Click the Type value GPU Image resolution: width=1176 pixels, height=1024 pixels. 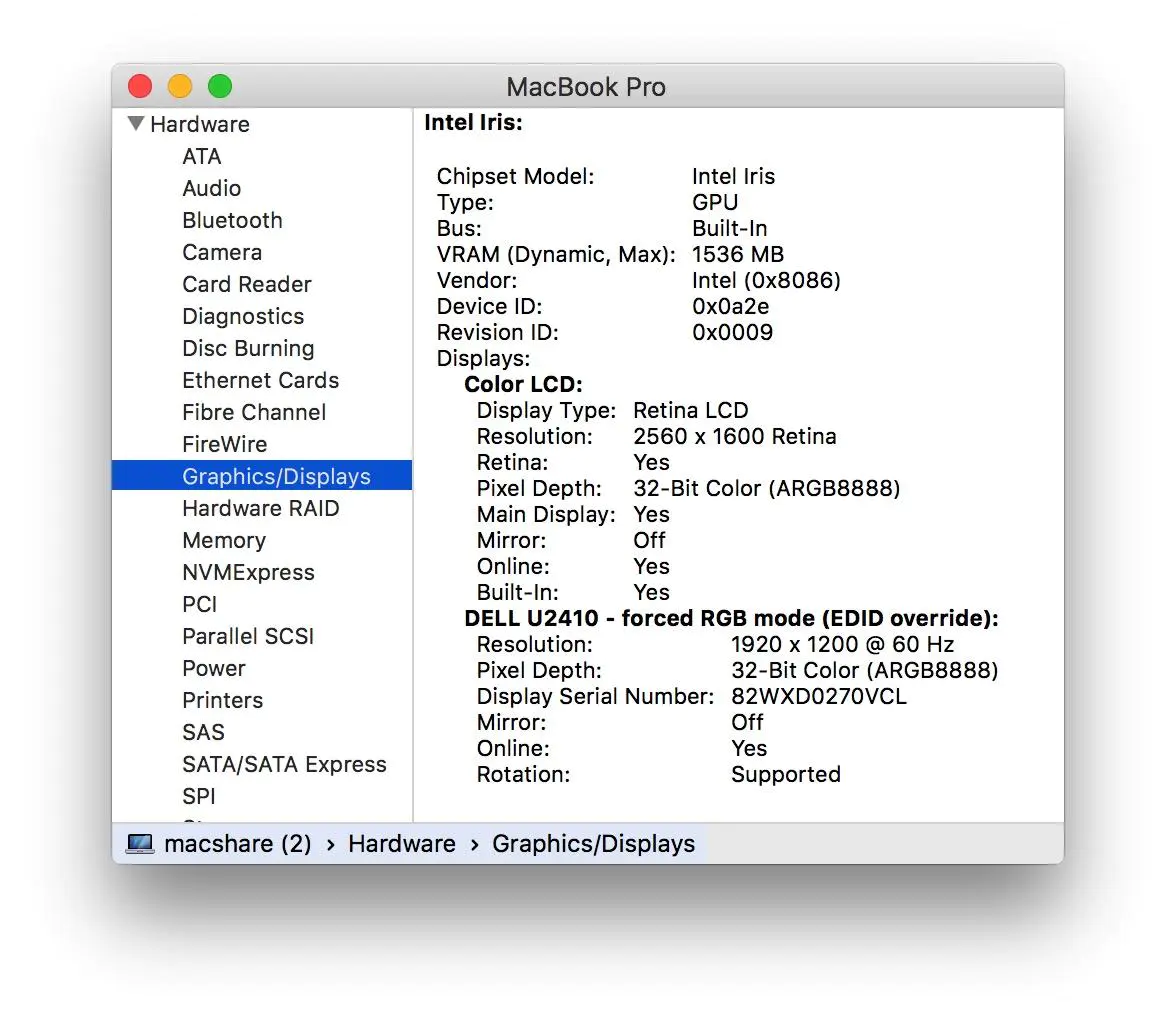click(x=715, y=203)
